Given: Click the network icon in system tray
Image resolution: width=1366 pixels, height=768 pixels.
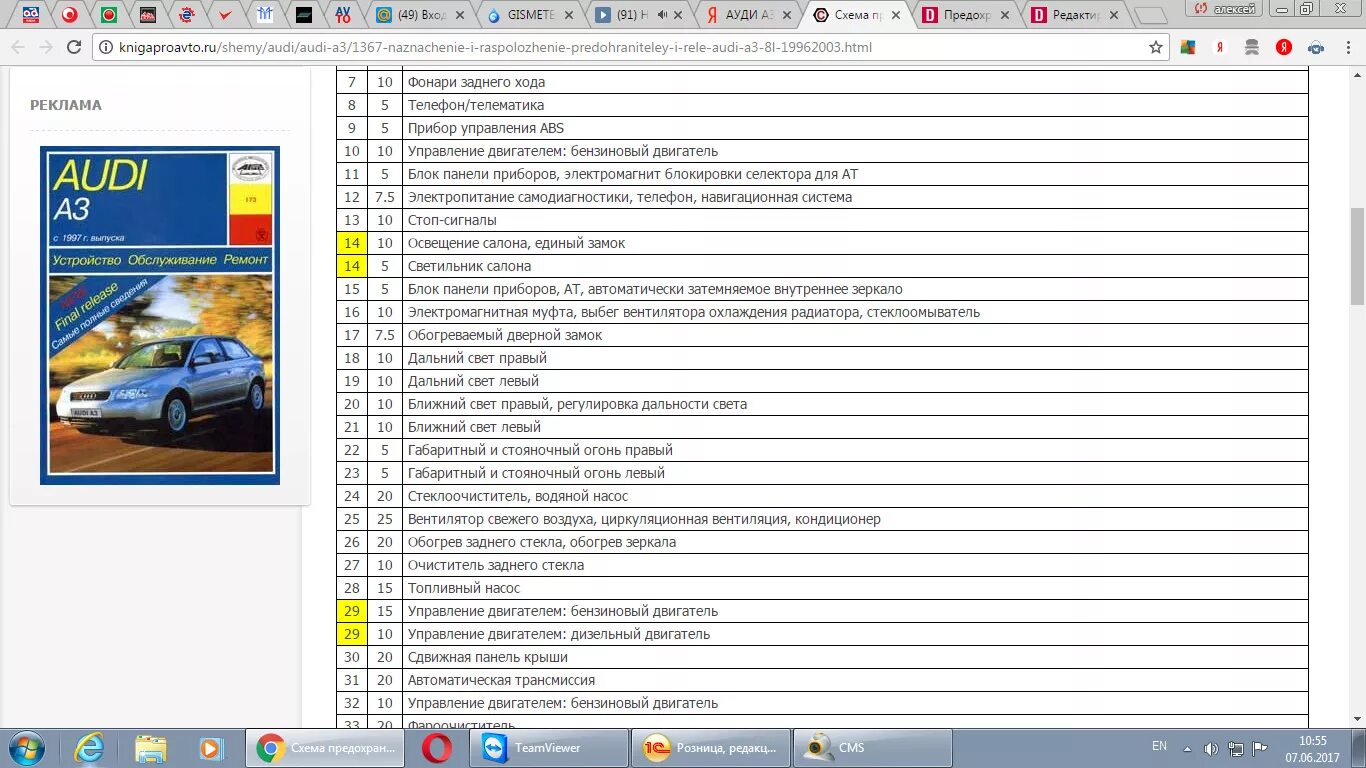Looking at the screenshot, I should point(1236,748).
